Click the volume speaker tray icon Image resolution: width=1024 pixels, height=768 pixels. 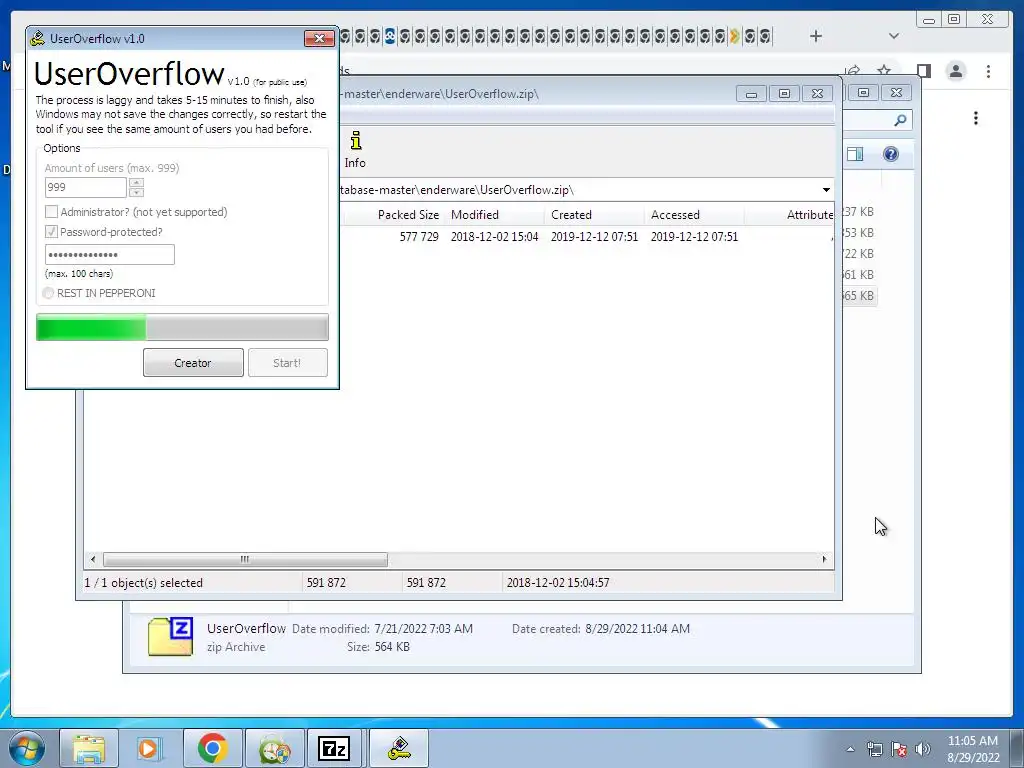tap(923, 750)
